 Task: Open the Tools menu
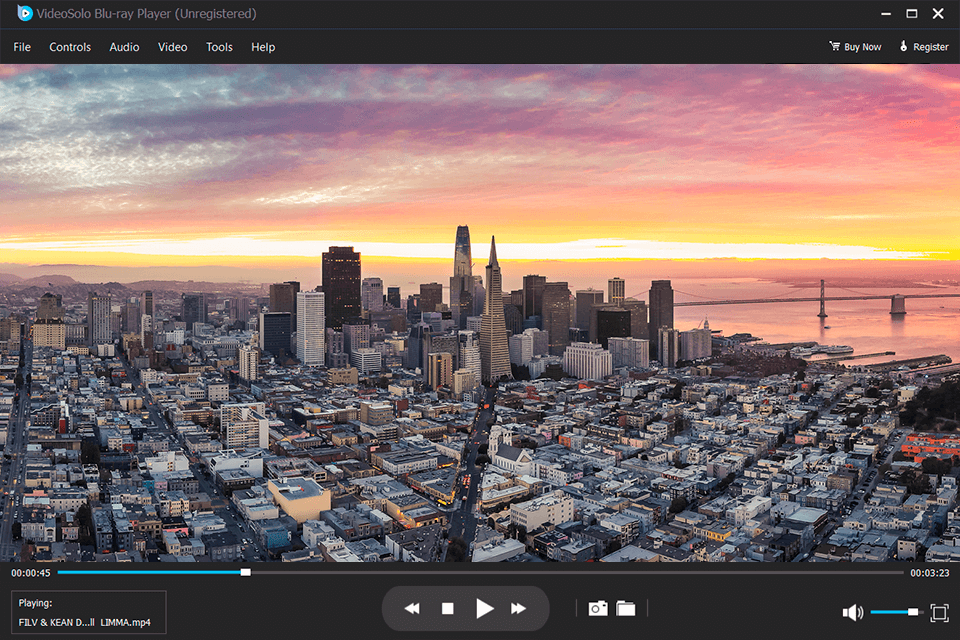click(219, 46)
